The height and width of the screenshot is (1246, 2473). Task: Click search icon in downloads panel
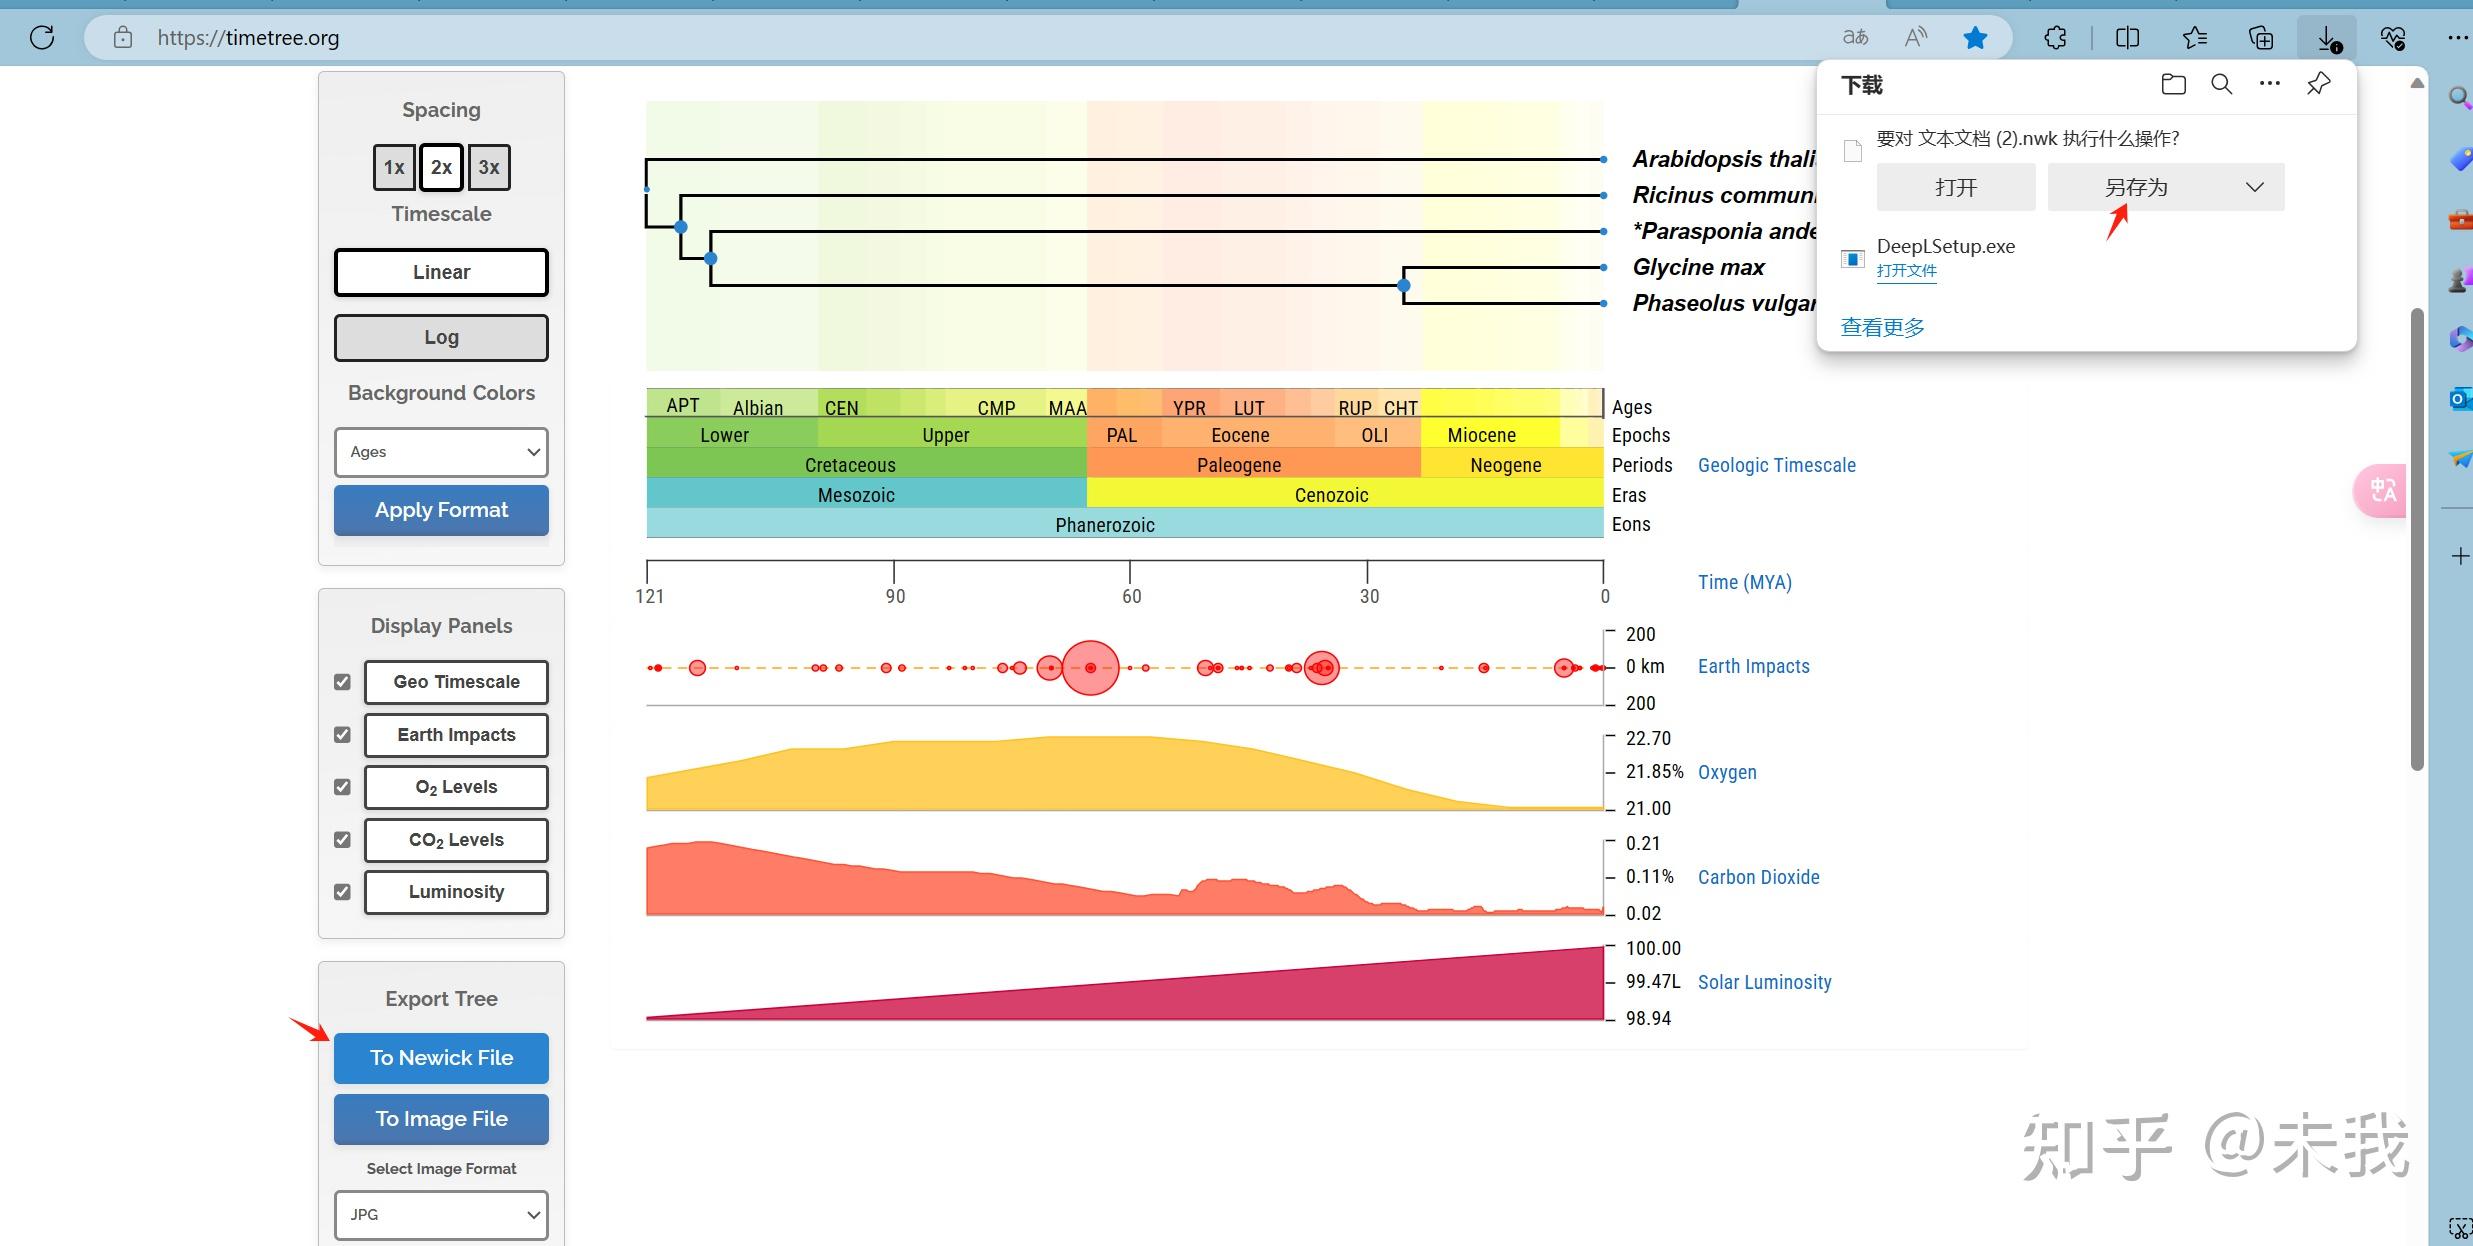coord(2221,84)
